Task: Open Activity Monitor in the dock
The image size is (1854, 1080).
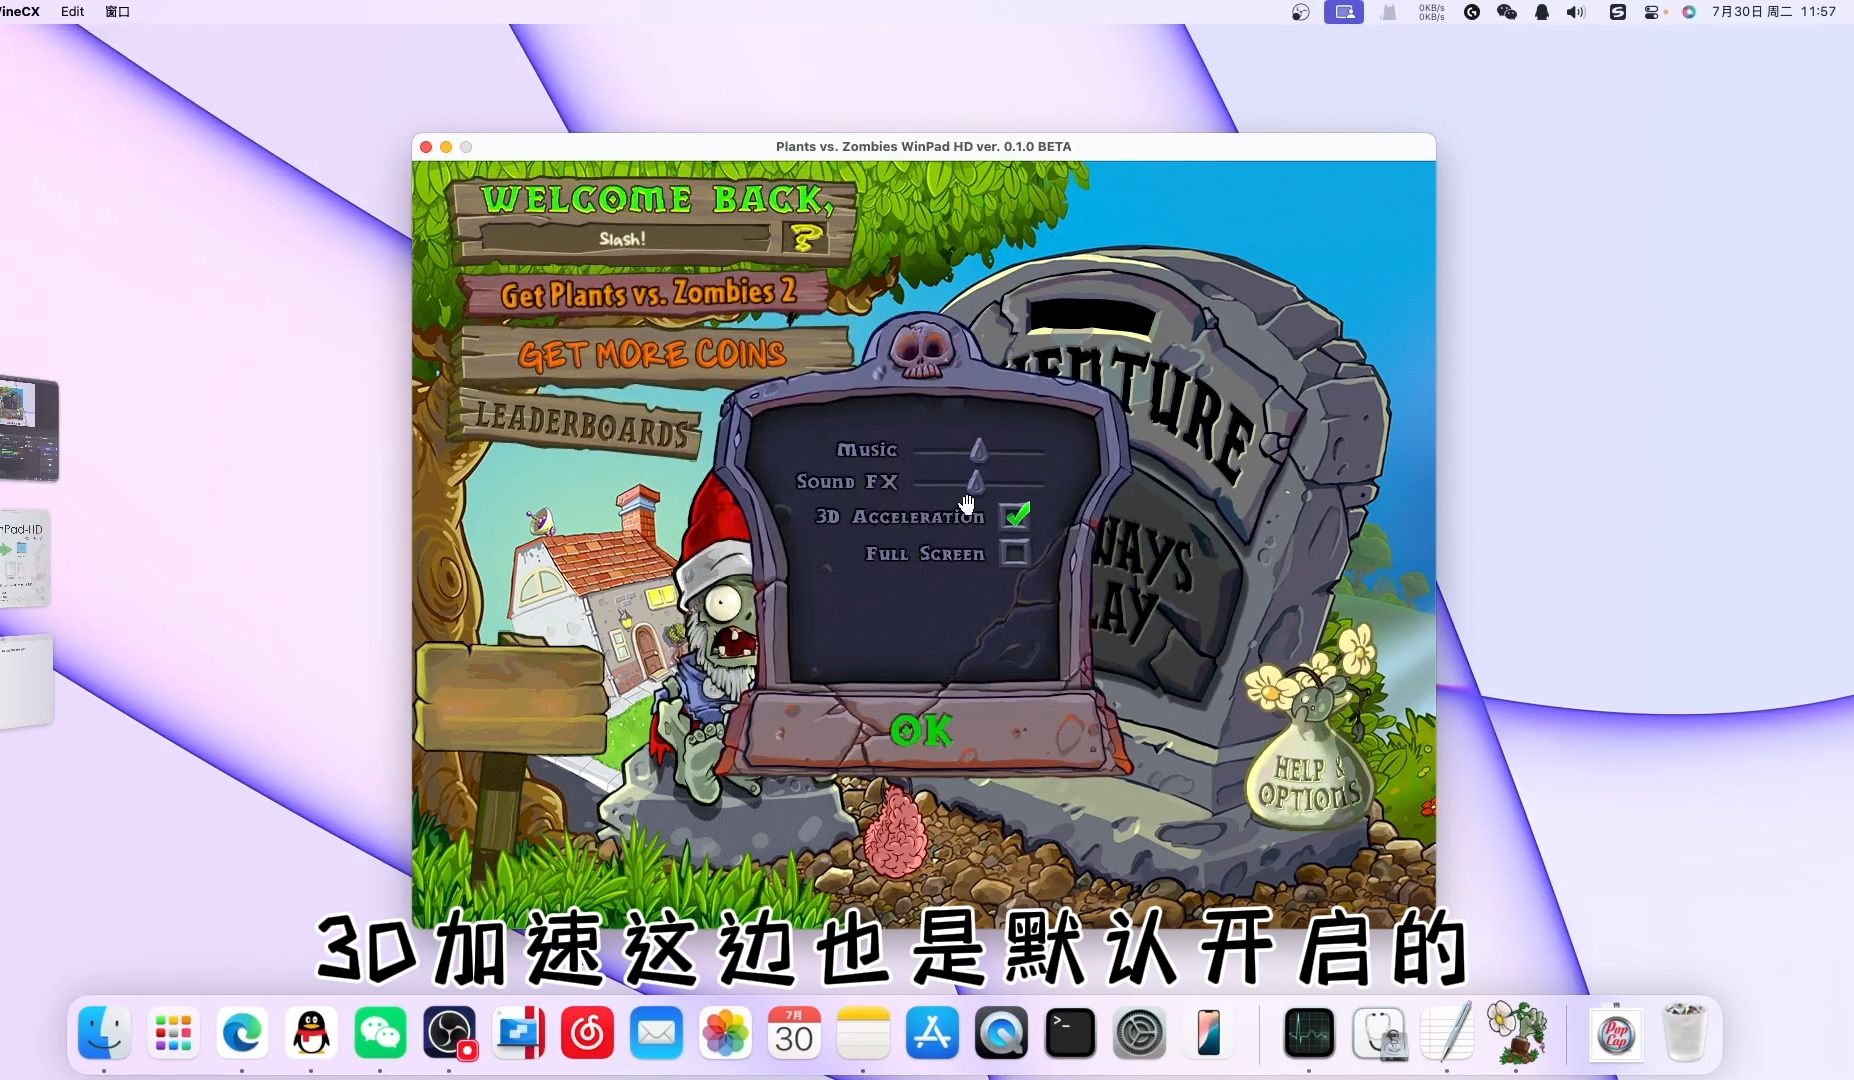Action: pos(1309,1033)
